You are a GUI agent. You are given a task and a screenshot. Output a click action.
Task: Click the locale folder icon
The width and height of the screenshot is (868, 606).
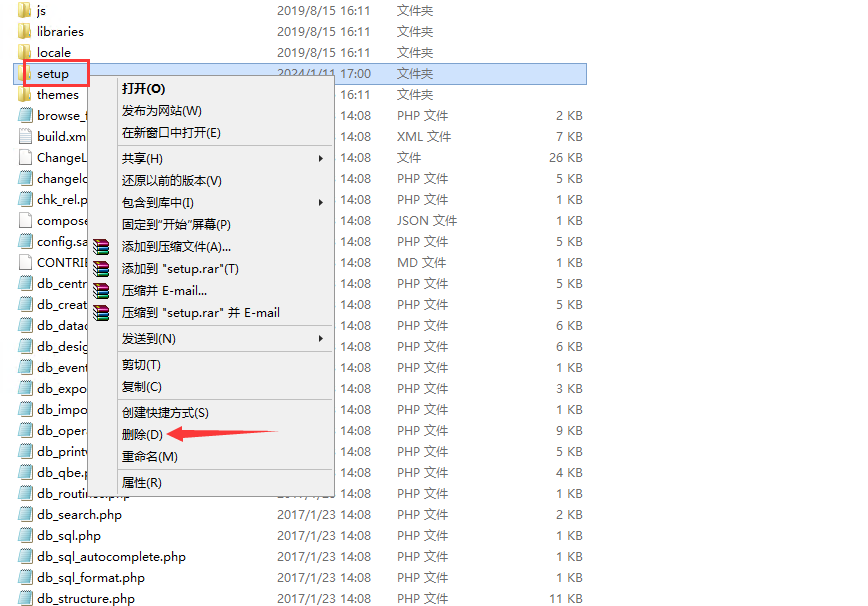pyautogui.click(x=25, y=52)
